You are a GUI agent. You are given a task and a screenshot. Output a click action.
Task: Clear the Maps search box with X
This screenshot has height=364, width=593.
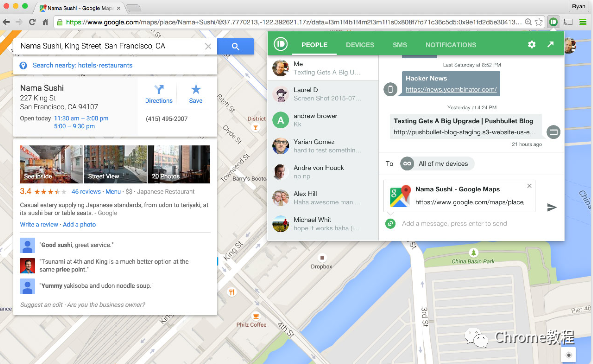tap(208, 46)
